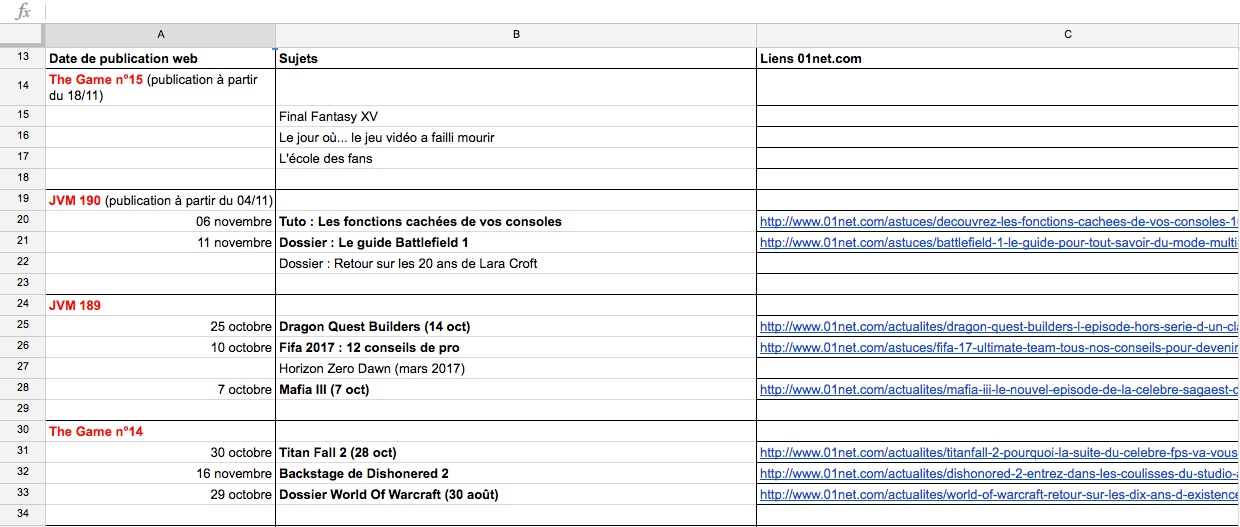Select 'Dossier : Le guide Battlefield 1' cell
Viewport: 1240px width, 527px height.
pyautogui.click(x=516, y=242)
